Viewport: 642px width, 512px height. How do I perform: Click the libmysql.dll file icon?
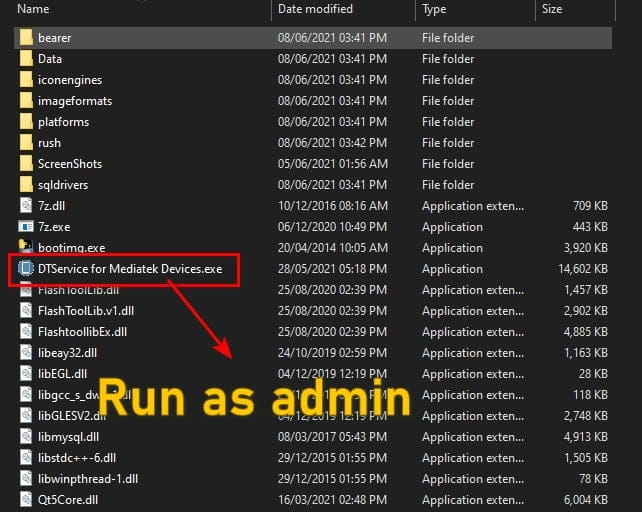(x=25, y=436)
